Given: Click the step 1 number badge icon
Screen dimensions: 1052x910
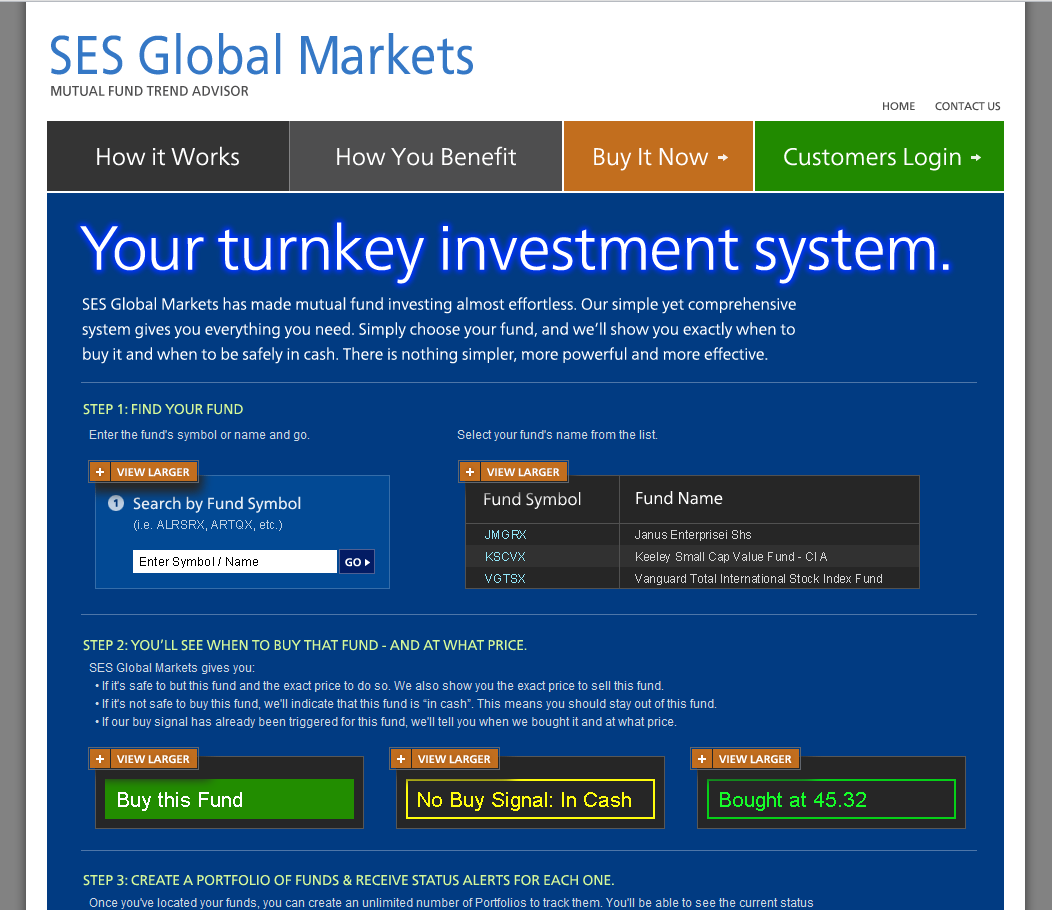Looking at the screenshot, I should point(116,504).
